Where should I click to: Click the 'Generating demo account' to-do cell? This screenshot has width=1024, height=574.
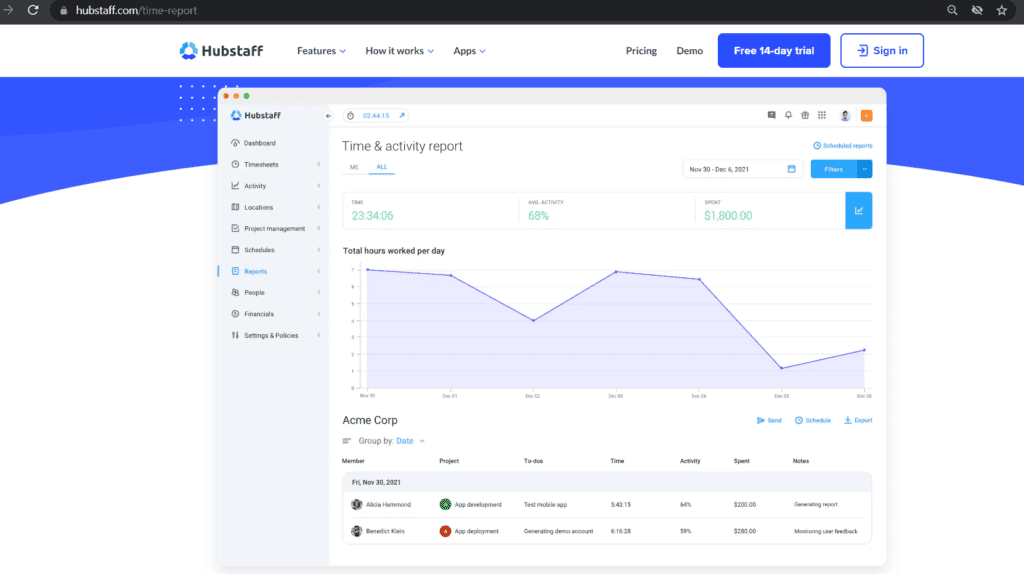click(558, 532)
